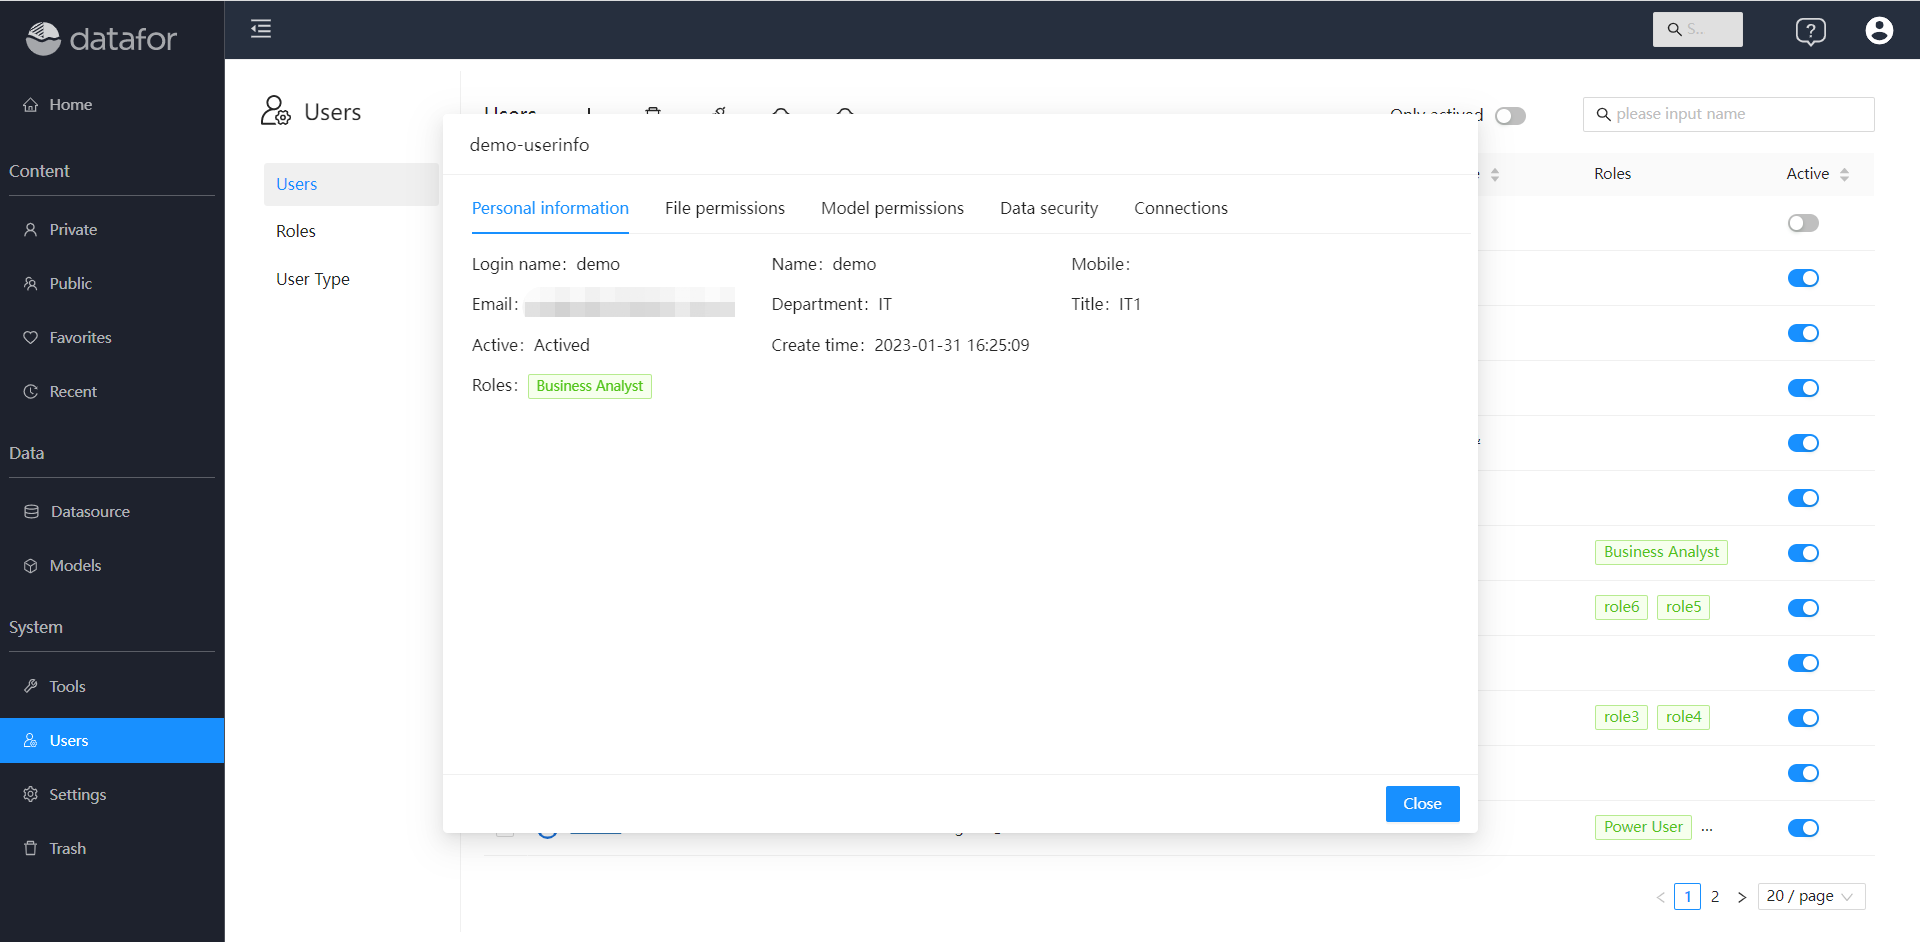Collapse the sidebar with the menu fold icon
Screen dimensions: 1920x942
point(261,29)
